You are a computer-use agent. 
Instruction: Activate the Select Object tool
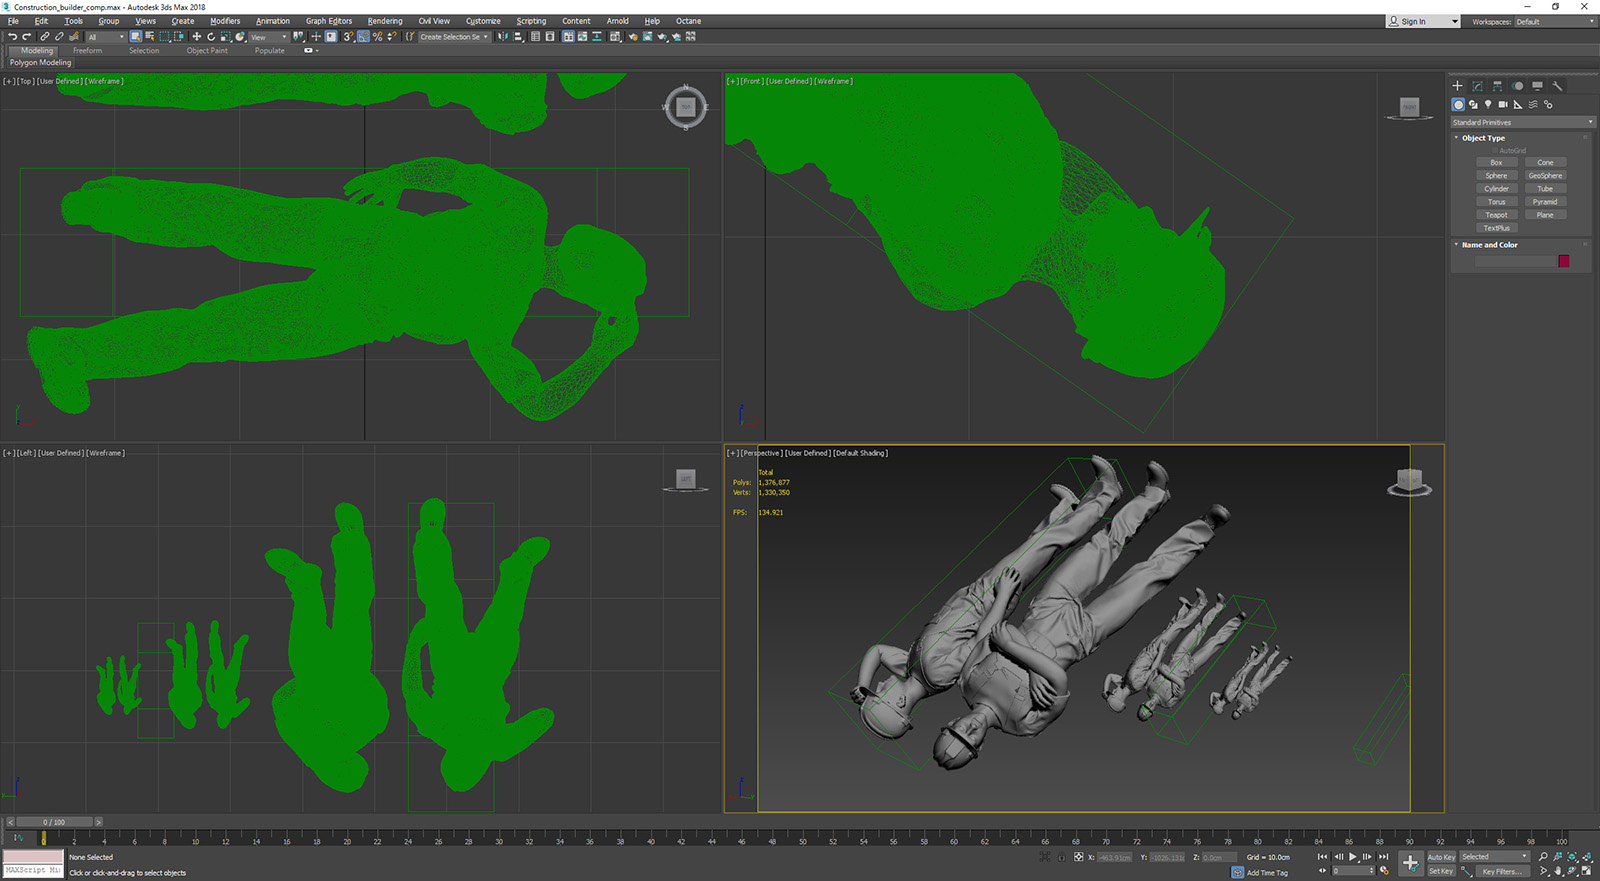135,37
